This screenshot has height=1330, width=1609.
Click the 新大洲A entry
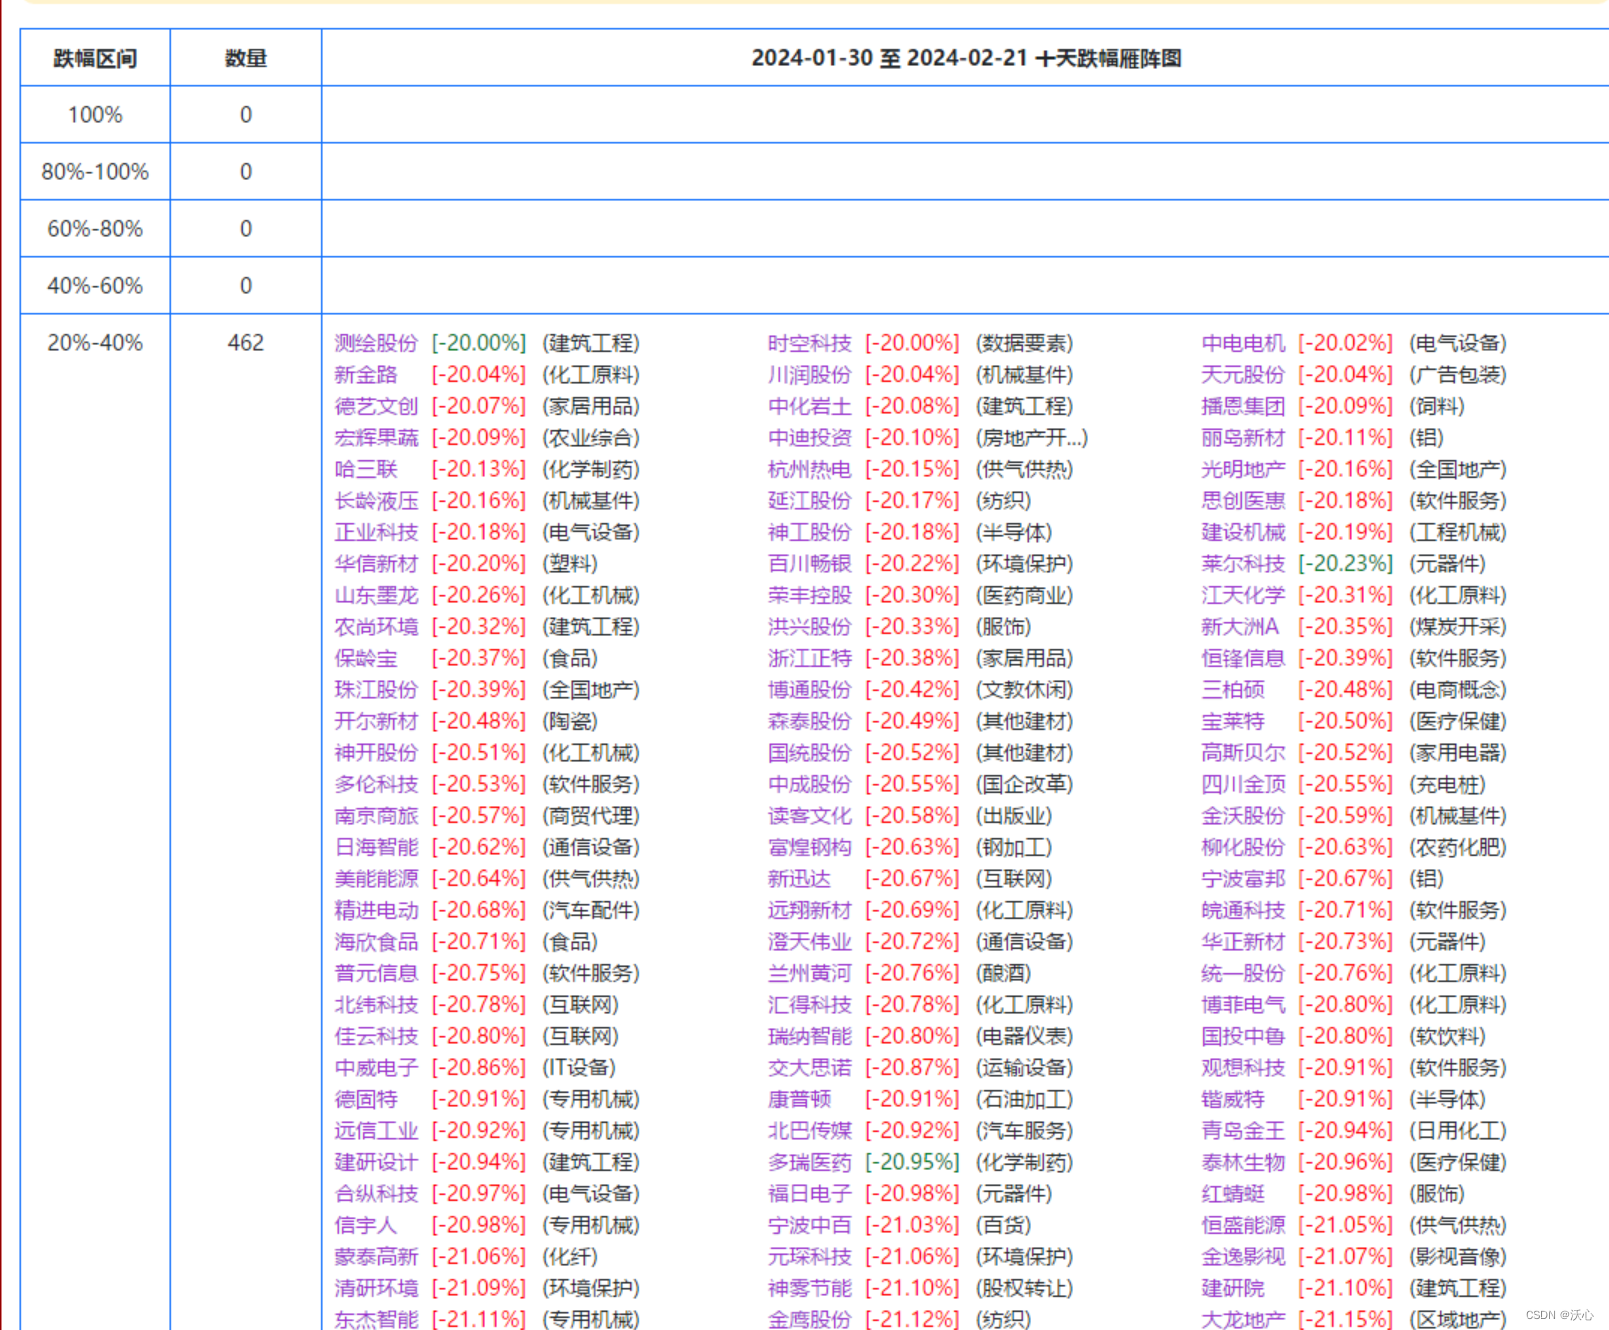[1240, 627]
